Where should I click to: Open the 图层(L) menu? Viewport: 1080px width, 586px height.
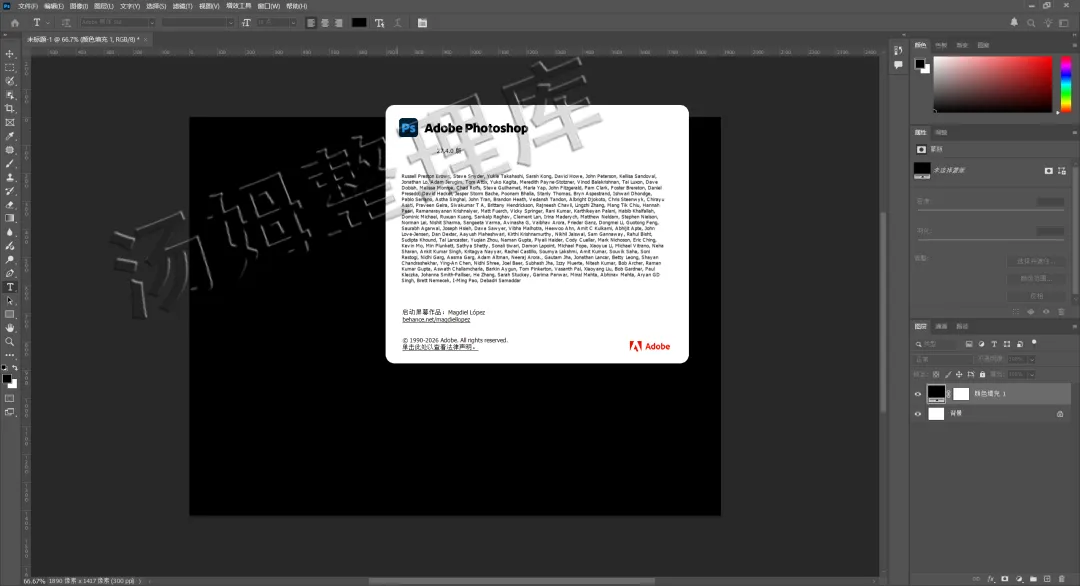tap(104, 6)
